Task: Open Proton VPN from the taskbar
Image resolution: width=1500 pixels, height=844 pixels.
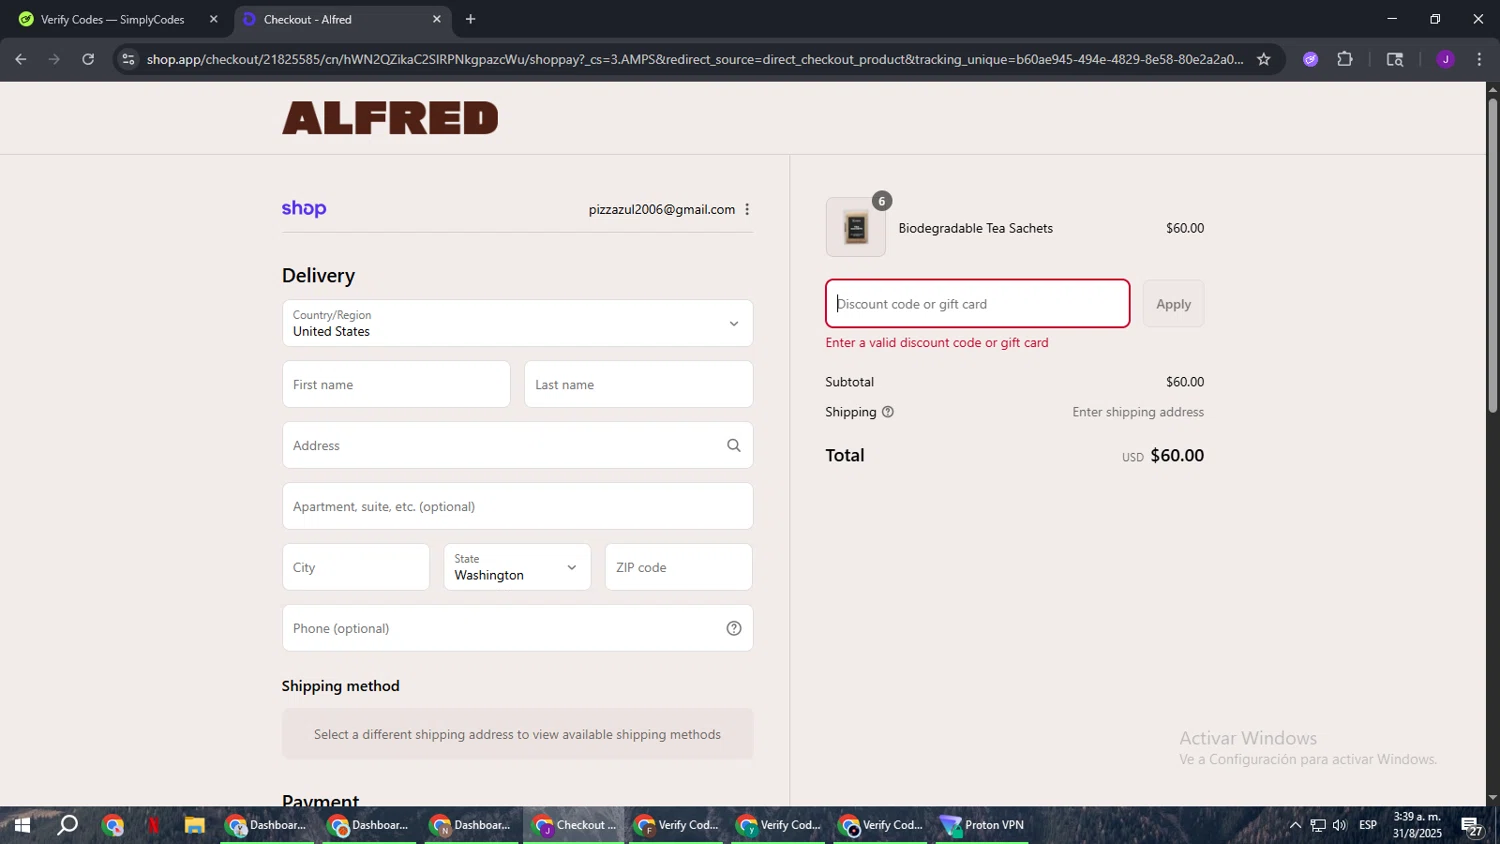Action: point(982,825)
